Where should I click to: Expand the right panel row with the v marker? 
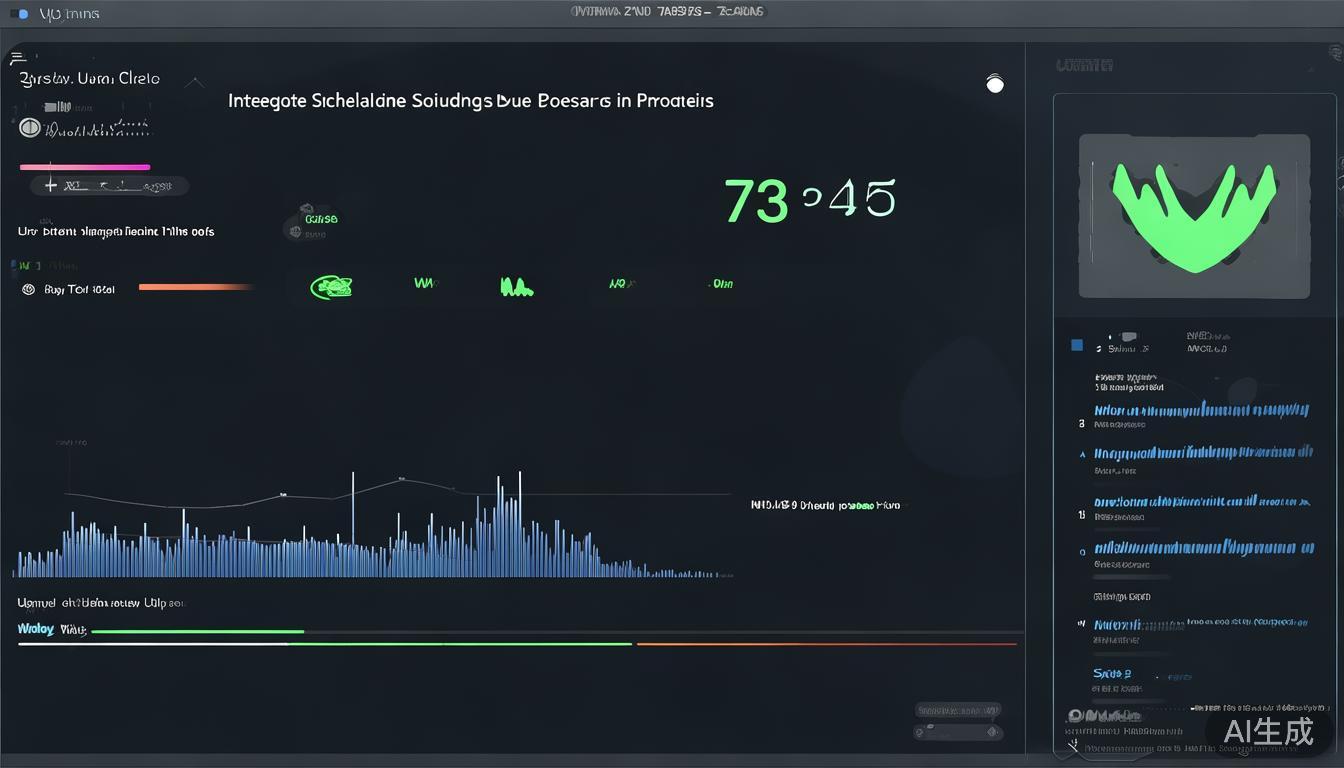pyautogui.click(x=1081, y=623)
